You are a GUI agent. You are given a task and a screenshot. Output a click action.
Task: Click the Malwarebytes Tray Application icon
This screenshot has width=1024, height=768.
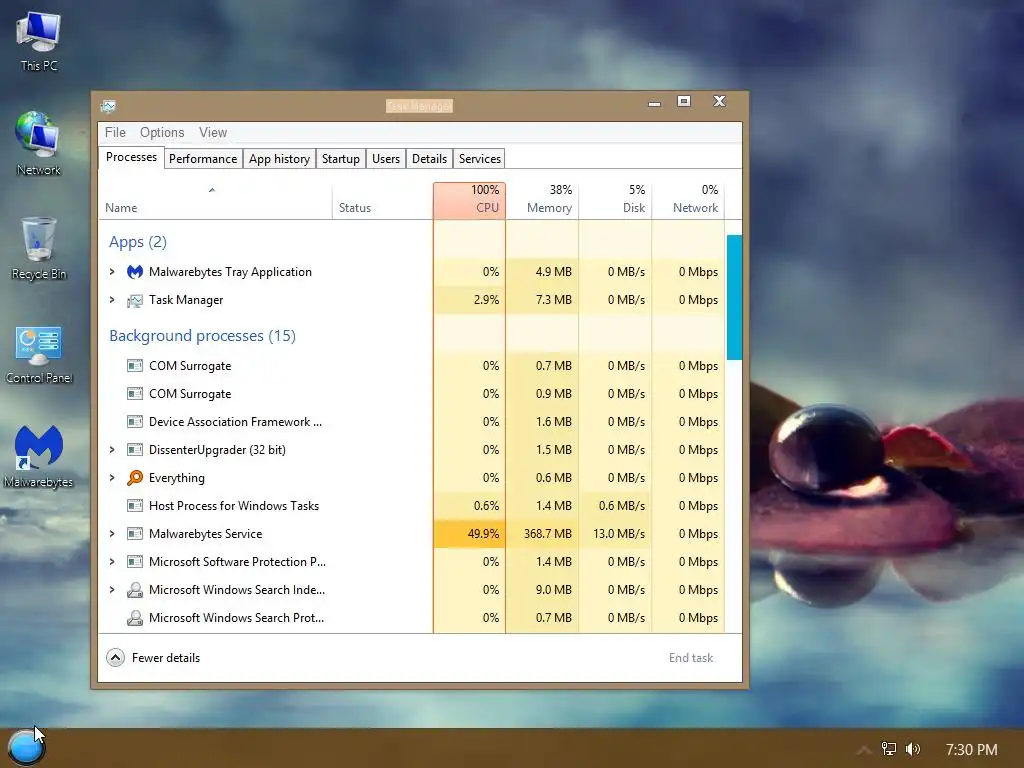pos(135,272)
